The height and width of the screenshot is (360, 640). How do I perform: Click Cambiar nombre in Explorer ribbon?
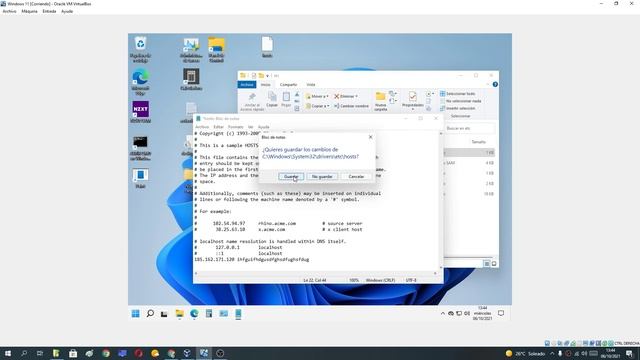point(351,106)
